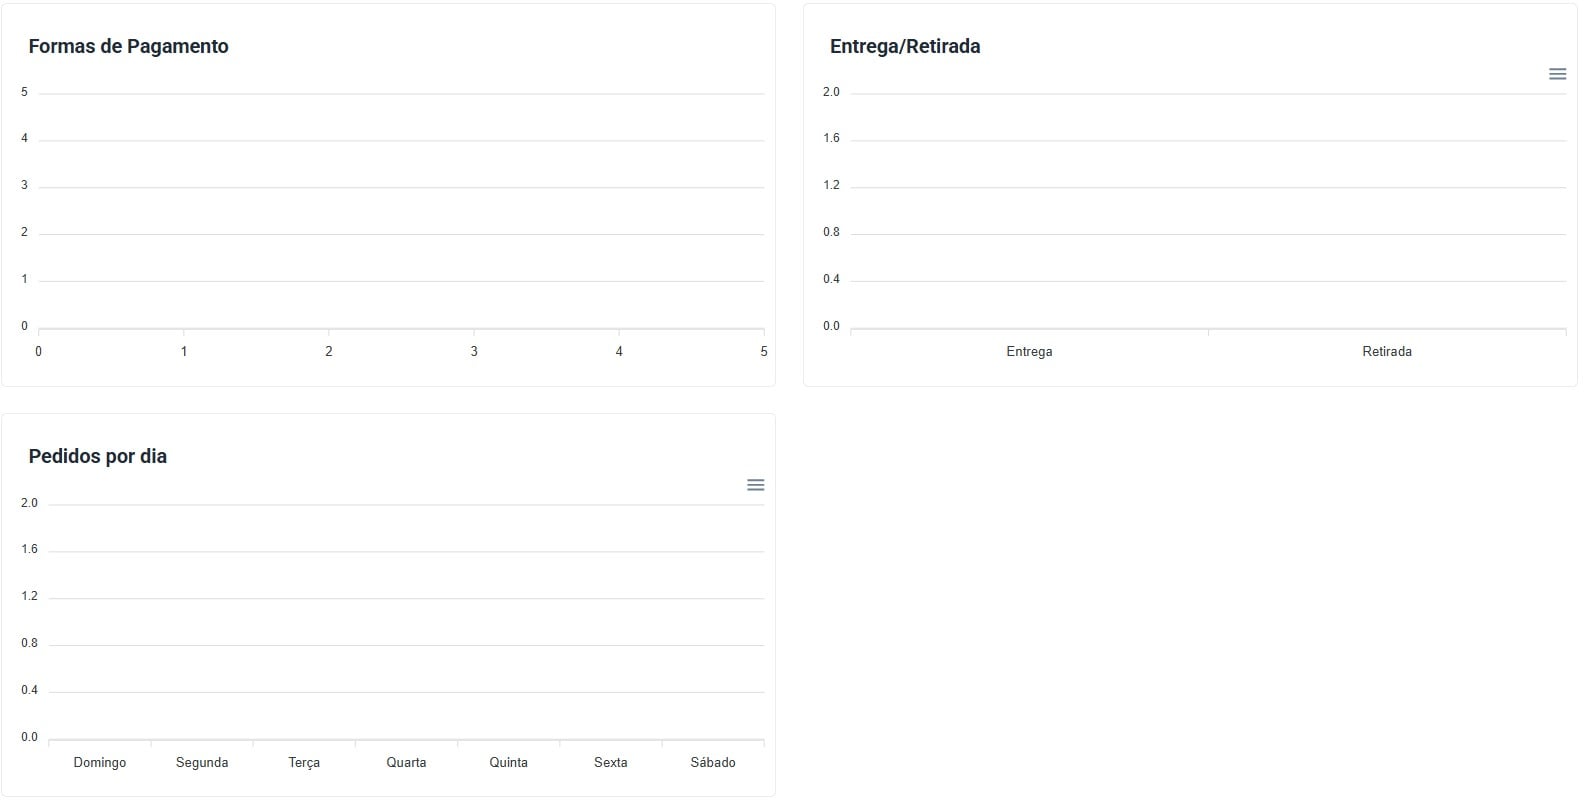Image resolution: width=1591 pixels, height=808 pixels.
Task: Click the Terça day label
Action: tap(304, 762)
